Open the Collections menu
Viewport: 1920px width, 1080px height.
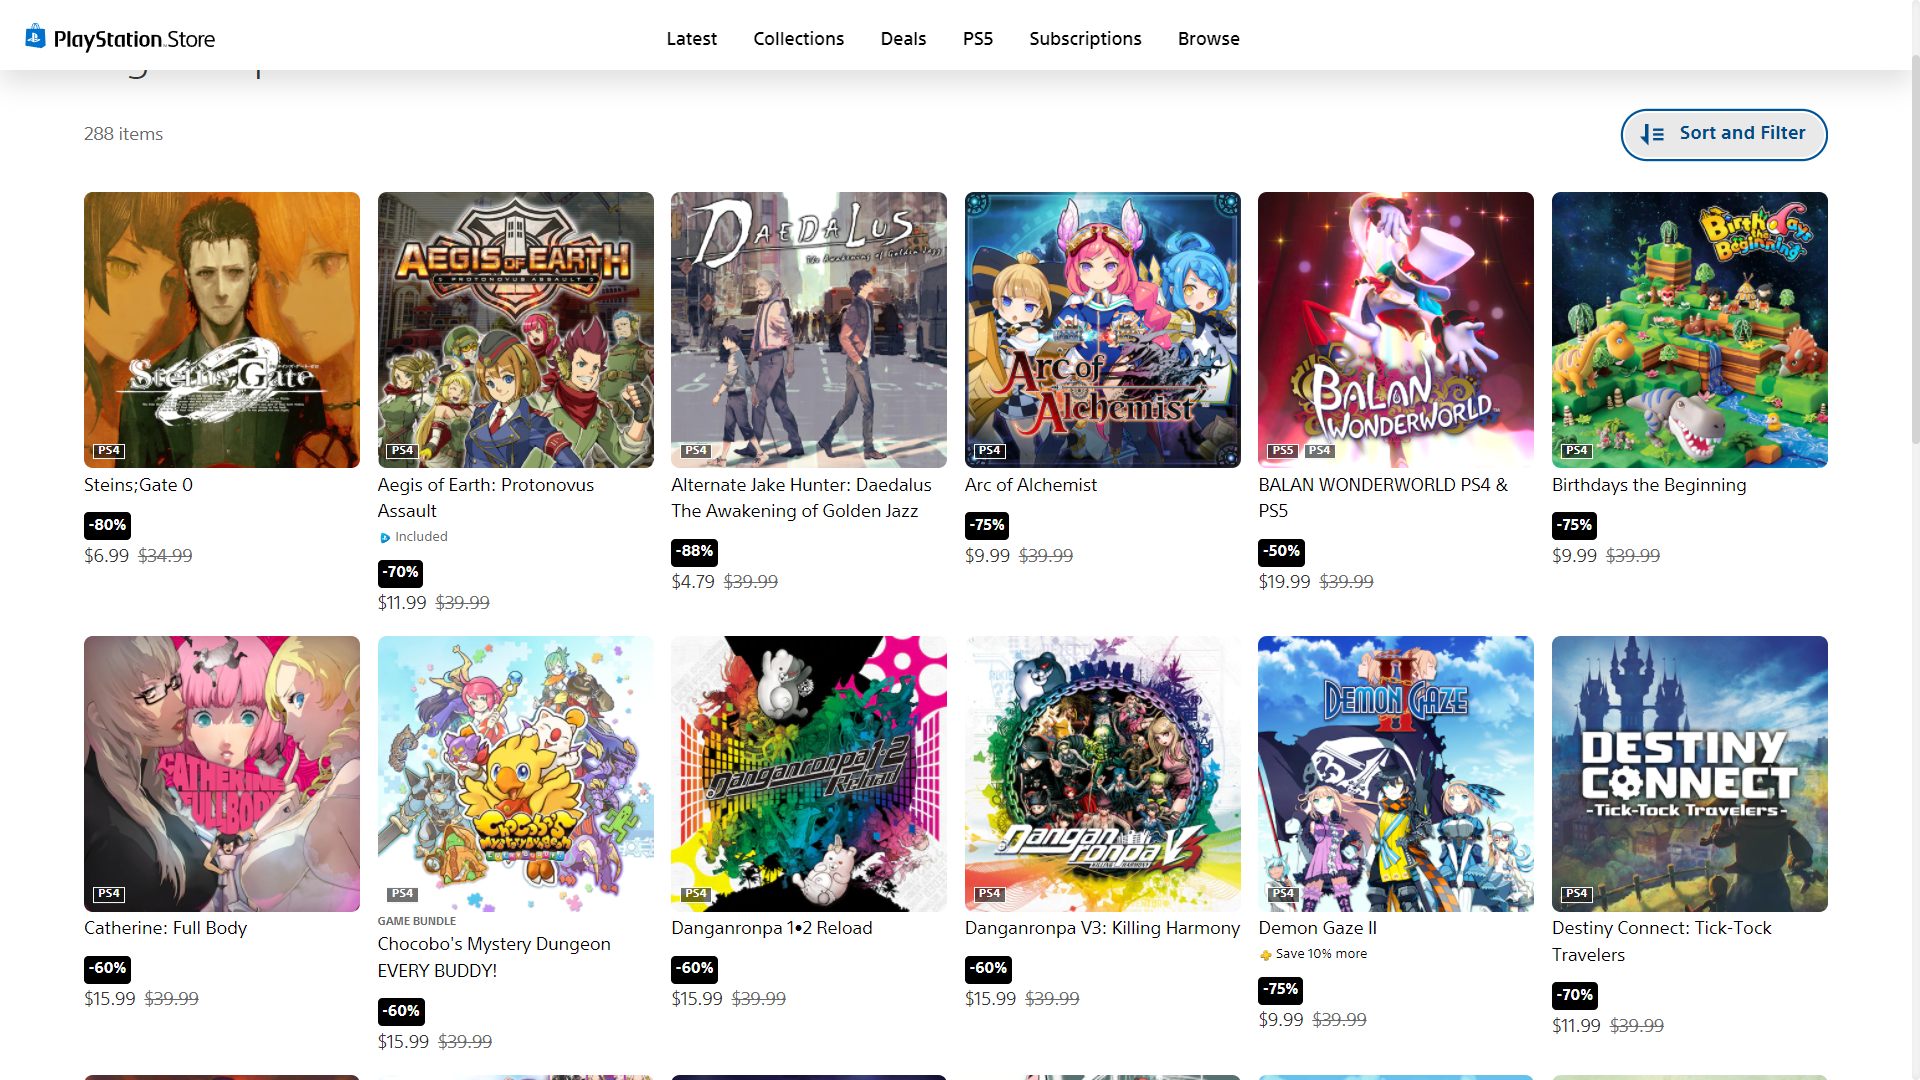click(x=798, y=39)
